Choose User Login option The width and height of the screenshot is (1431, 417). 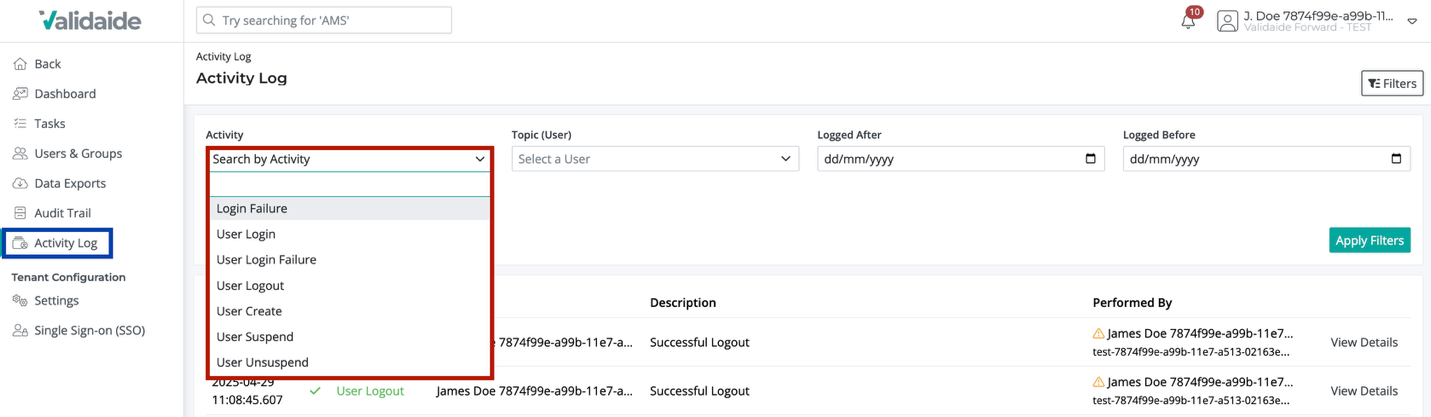[x=349, y=234]
